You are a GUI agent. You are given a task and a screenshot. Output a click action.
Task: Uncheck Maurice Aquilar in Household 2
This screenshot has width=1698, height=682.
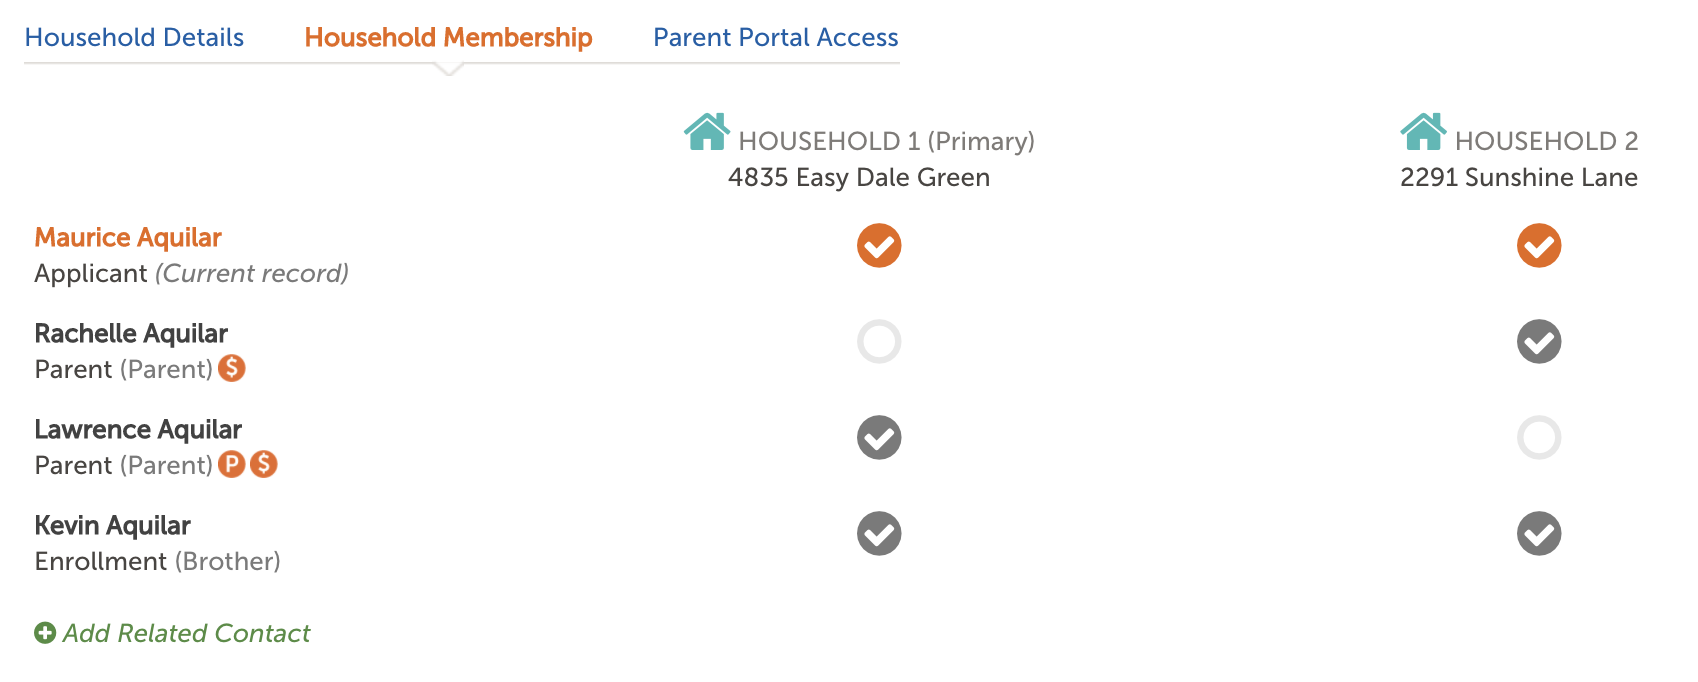pos(1539,246)
